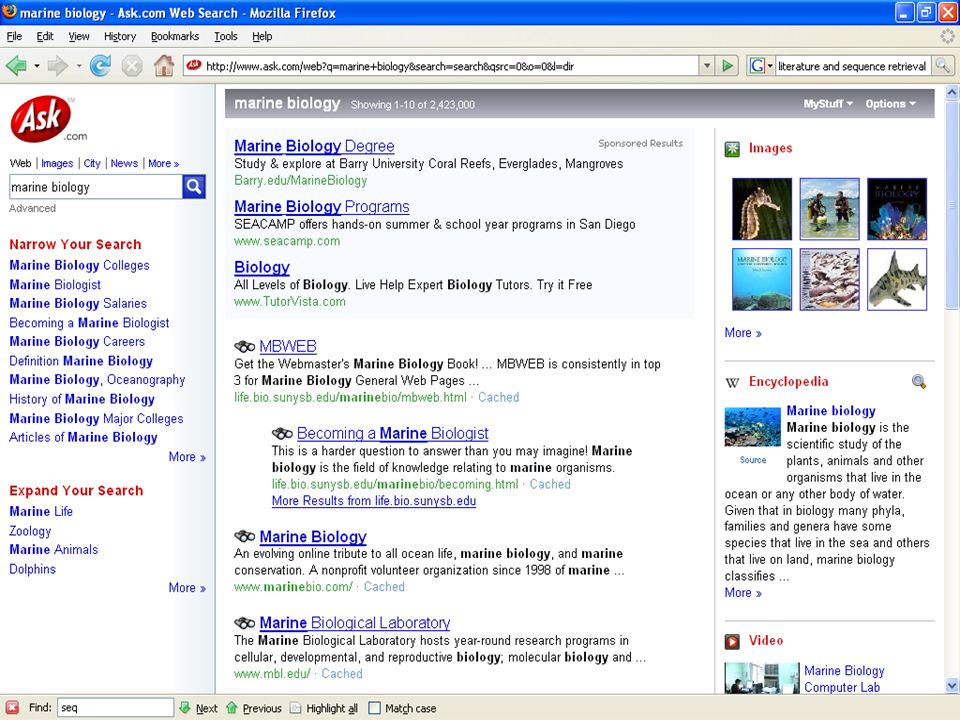Click the Stop loading icon

click(x=132, y=66)
